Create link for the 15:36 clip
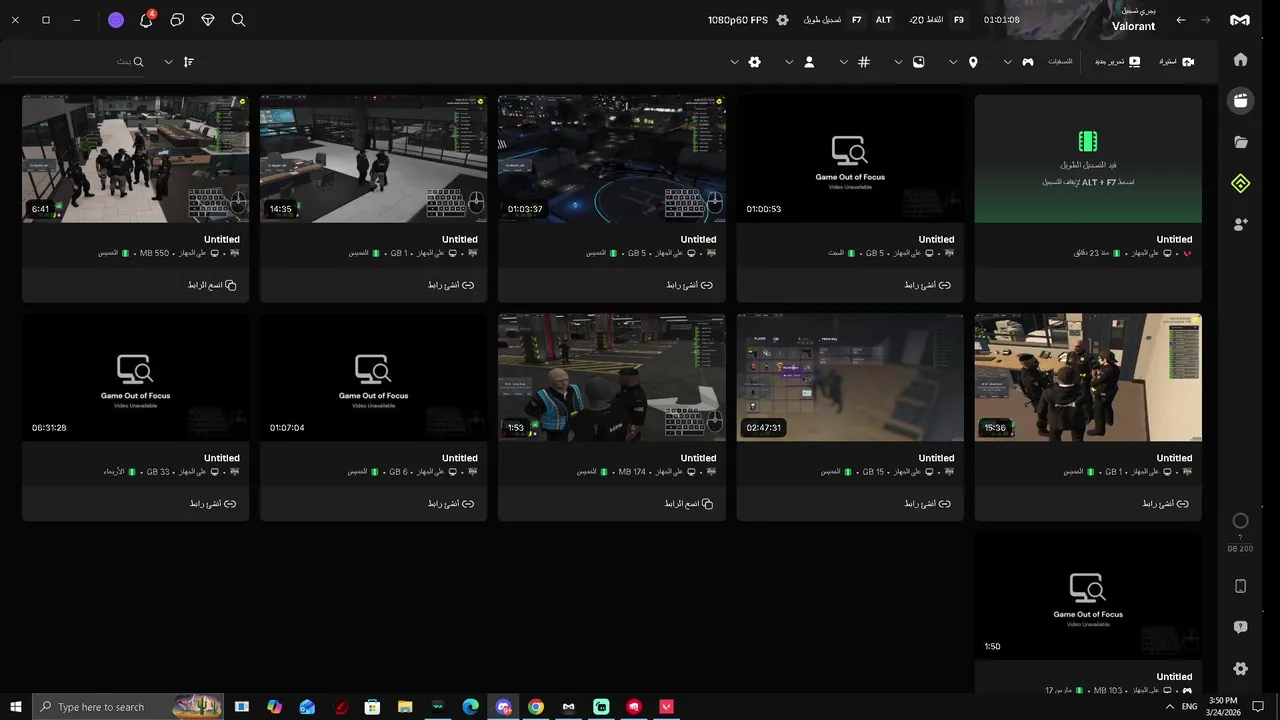Viewport: 1280px width, 720px height. coord(1166,504)
